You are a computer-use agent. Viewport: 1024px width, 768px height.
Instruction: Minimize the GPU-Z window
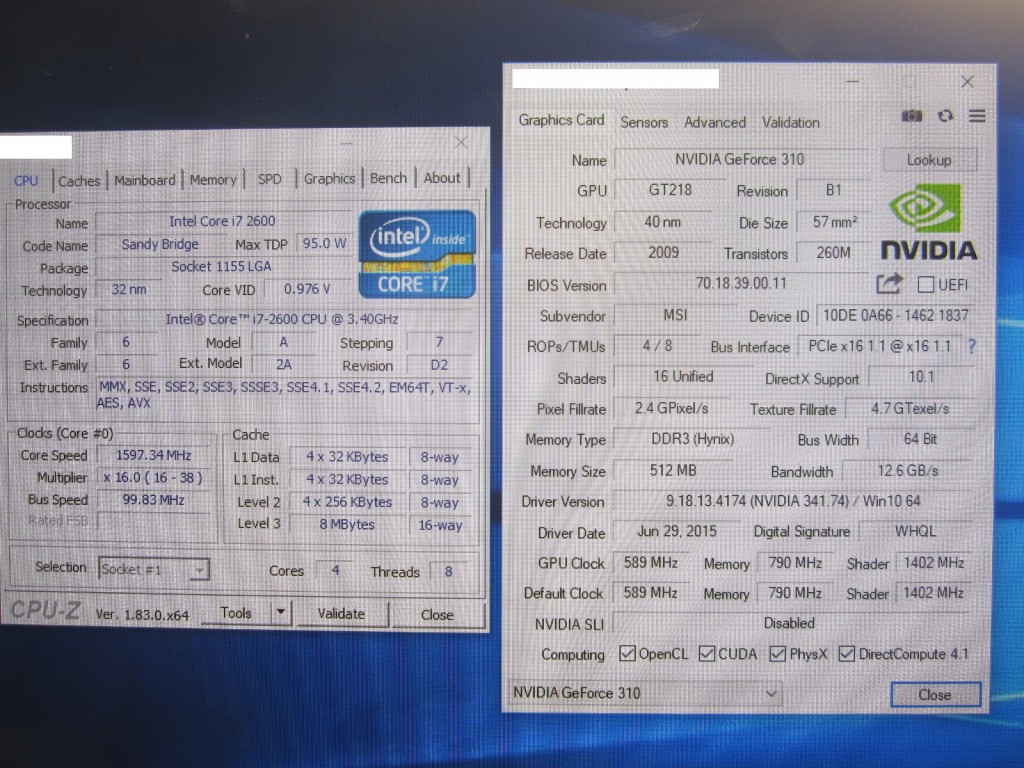coord(852,81)
